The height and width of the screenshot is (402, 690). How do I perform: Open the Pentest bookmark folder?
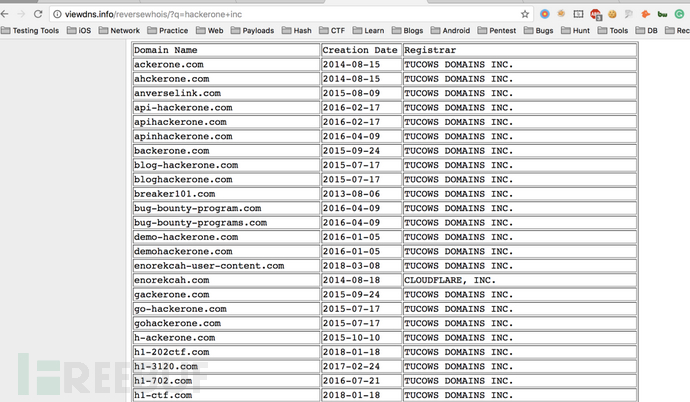497,30
